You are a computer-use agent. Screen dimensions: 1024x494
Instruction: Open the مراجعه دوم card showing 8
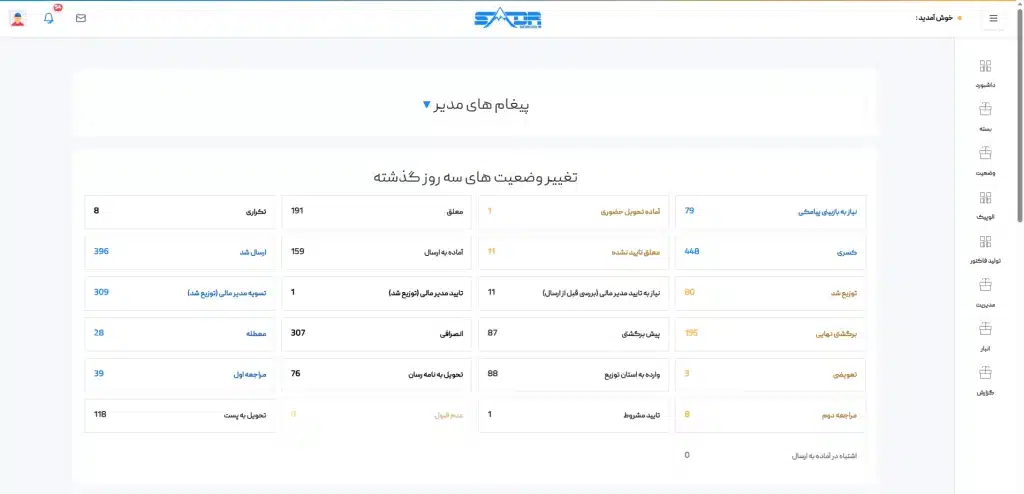[x=771, y=416]
